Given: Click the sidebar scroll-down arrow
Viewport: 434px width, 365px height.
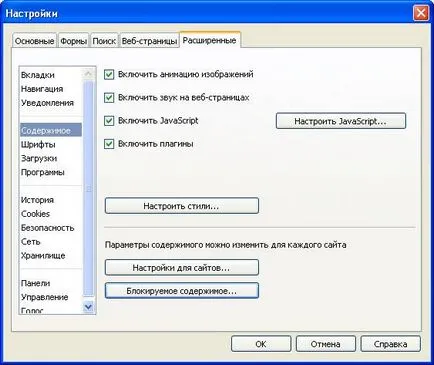Looking at the screenshot, I should (89, 307).
